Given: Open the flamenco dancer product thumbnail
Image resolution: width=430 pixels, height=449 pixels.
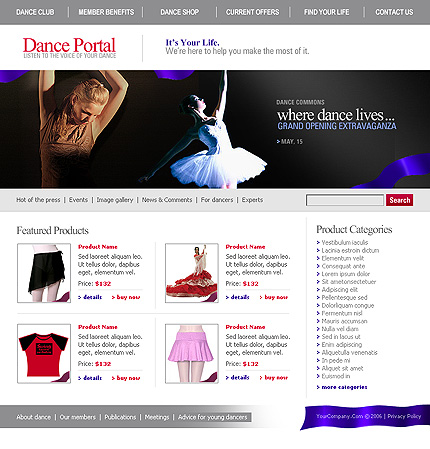Looking at the screenshot, I should pyautogui.click(x=192, y=273).
